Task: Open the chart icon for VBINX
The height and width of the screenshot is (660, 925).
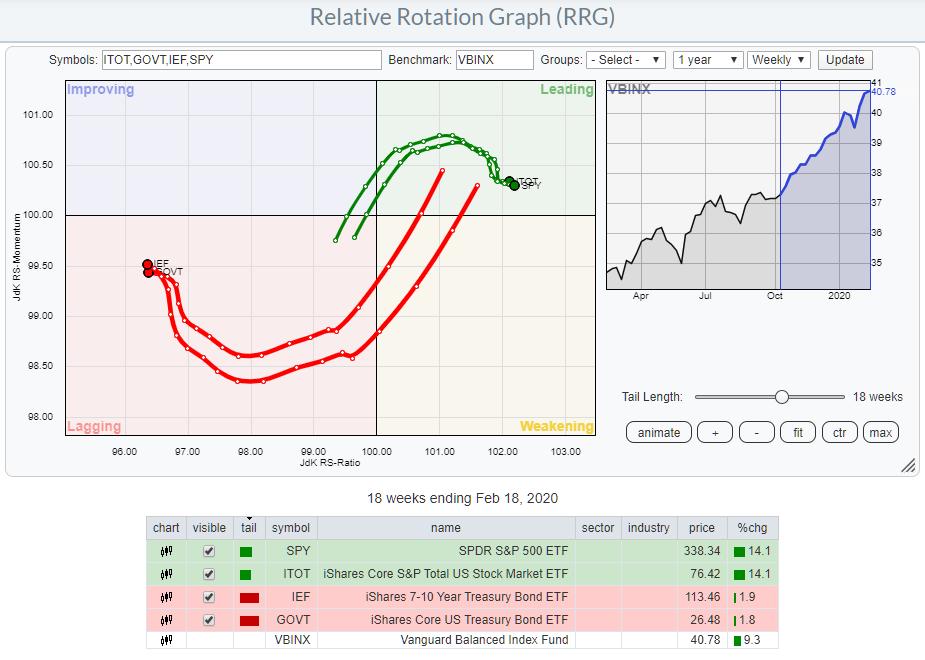Action: 164,640
